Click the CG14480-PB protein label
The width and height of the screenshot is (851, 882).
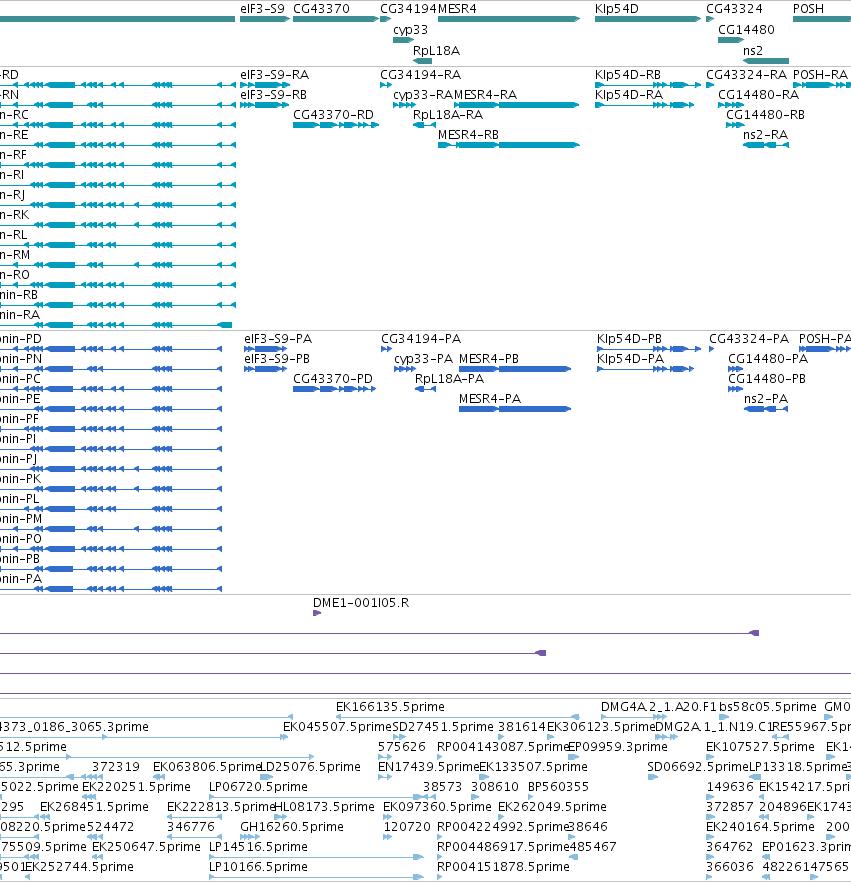point(767,379)
